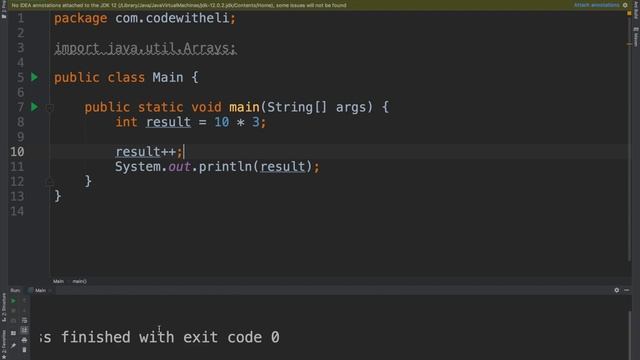Open Run panel settings gear

pos(616,290)
